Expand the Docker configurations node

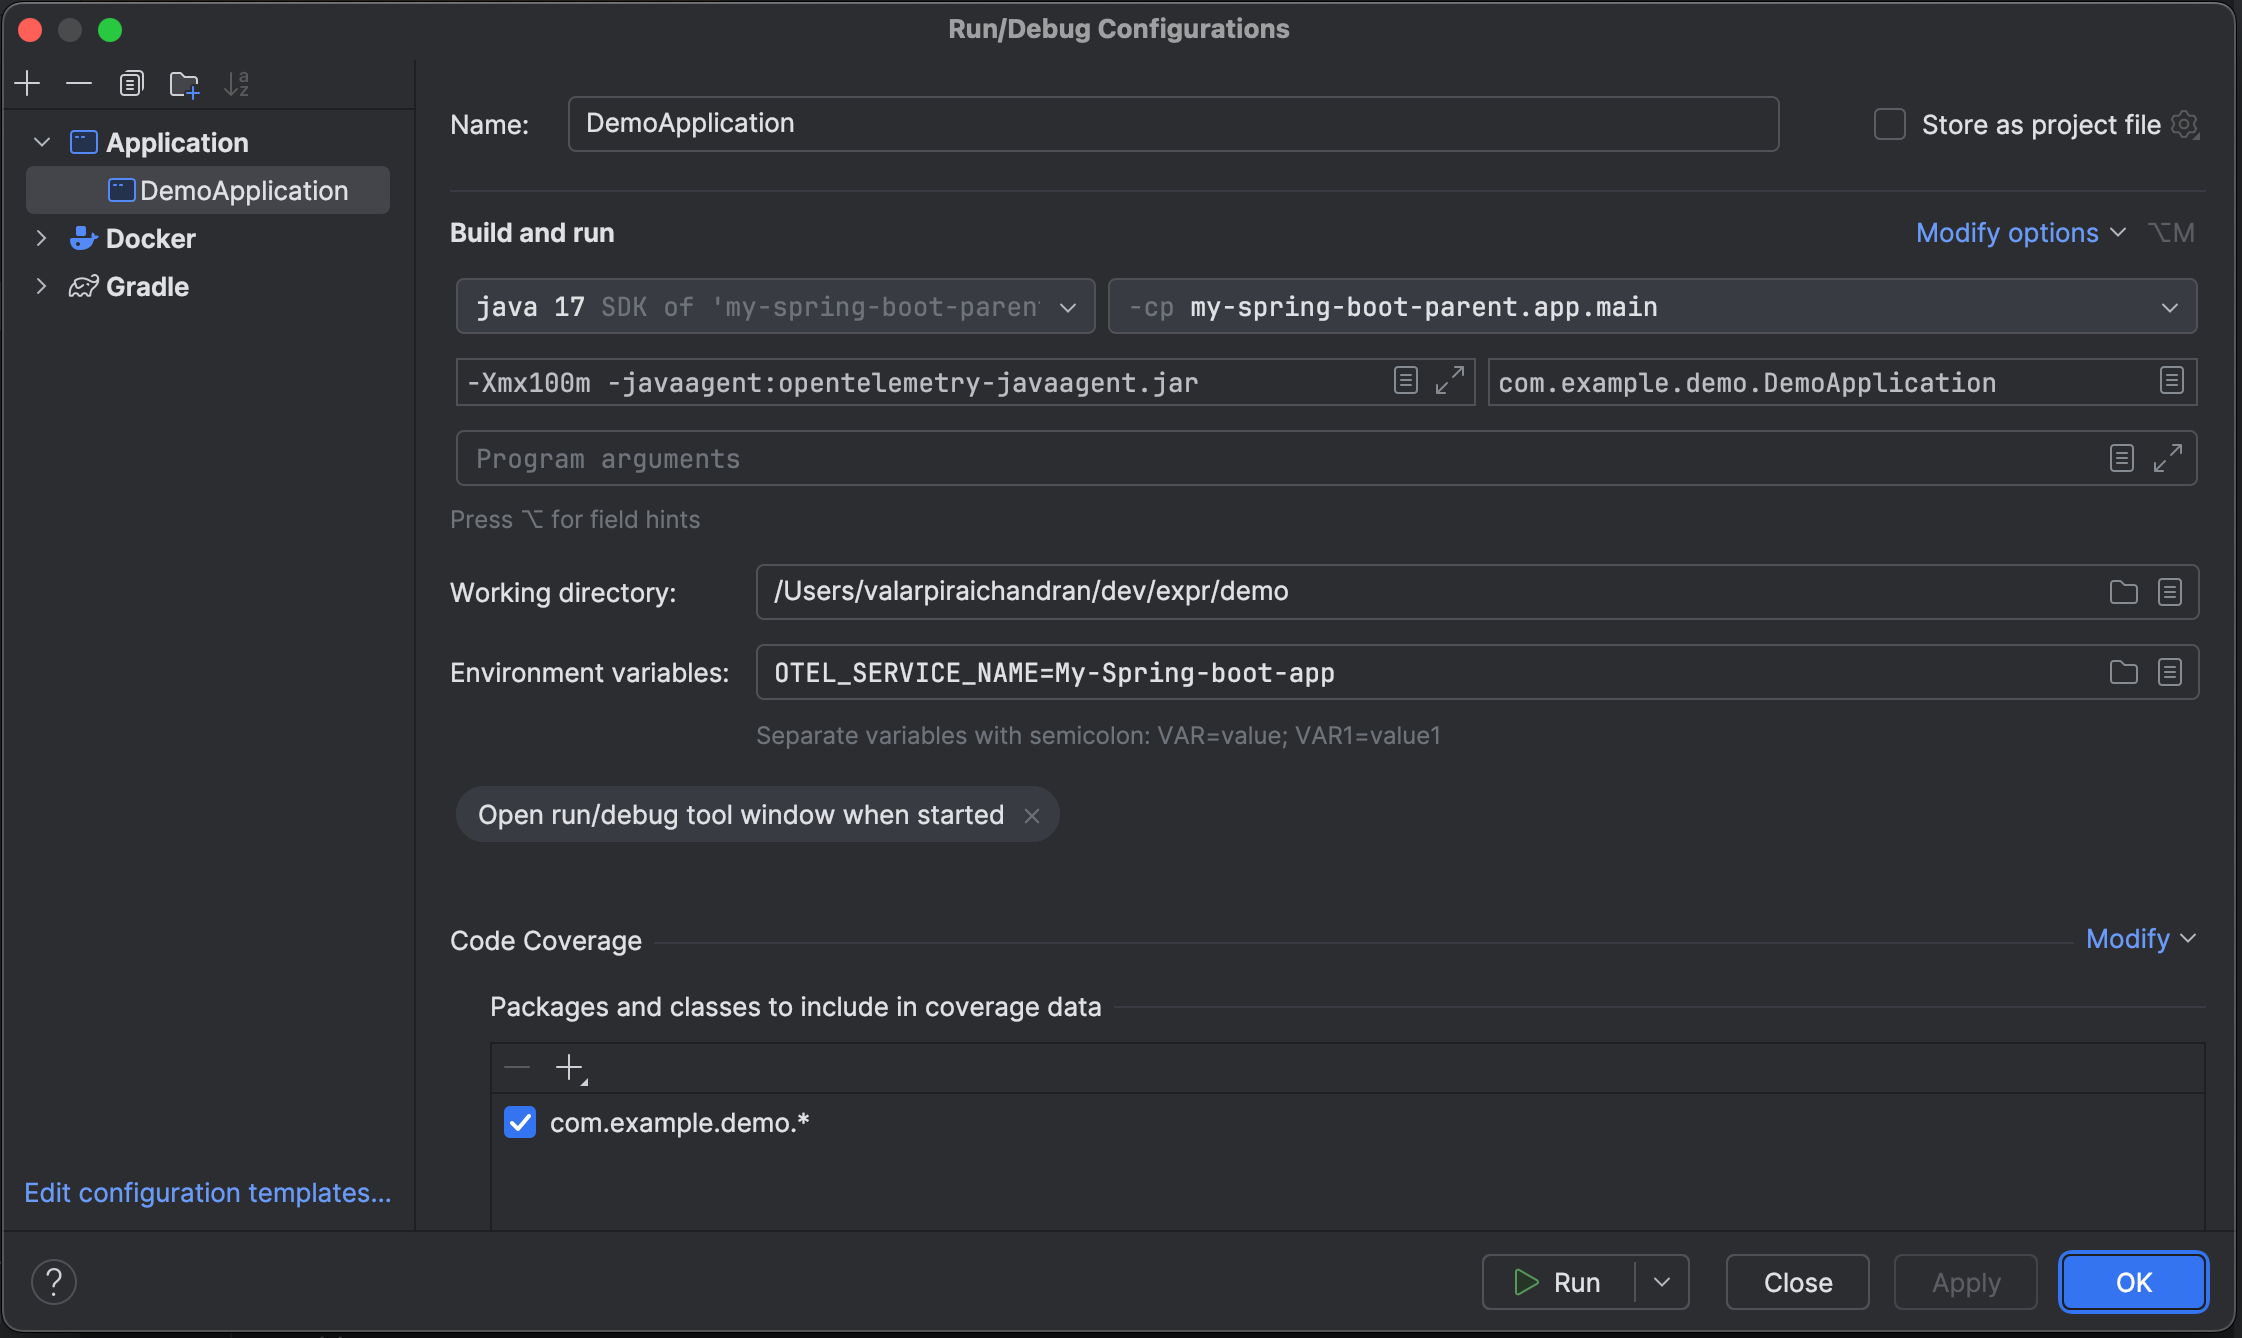41,238
